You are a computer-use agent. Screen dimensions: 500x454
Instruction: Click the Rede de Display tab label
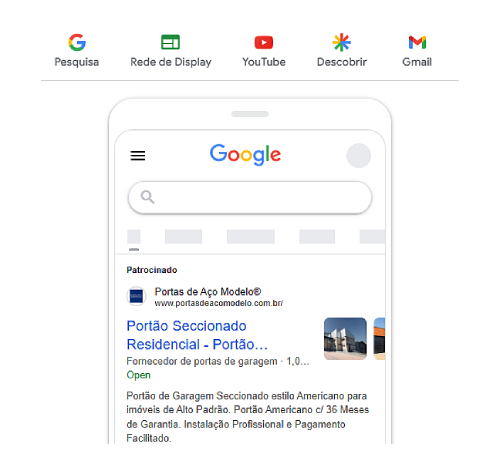pos(171,62)
